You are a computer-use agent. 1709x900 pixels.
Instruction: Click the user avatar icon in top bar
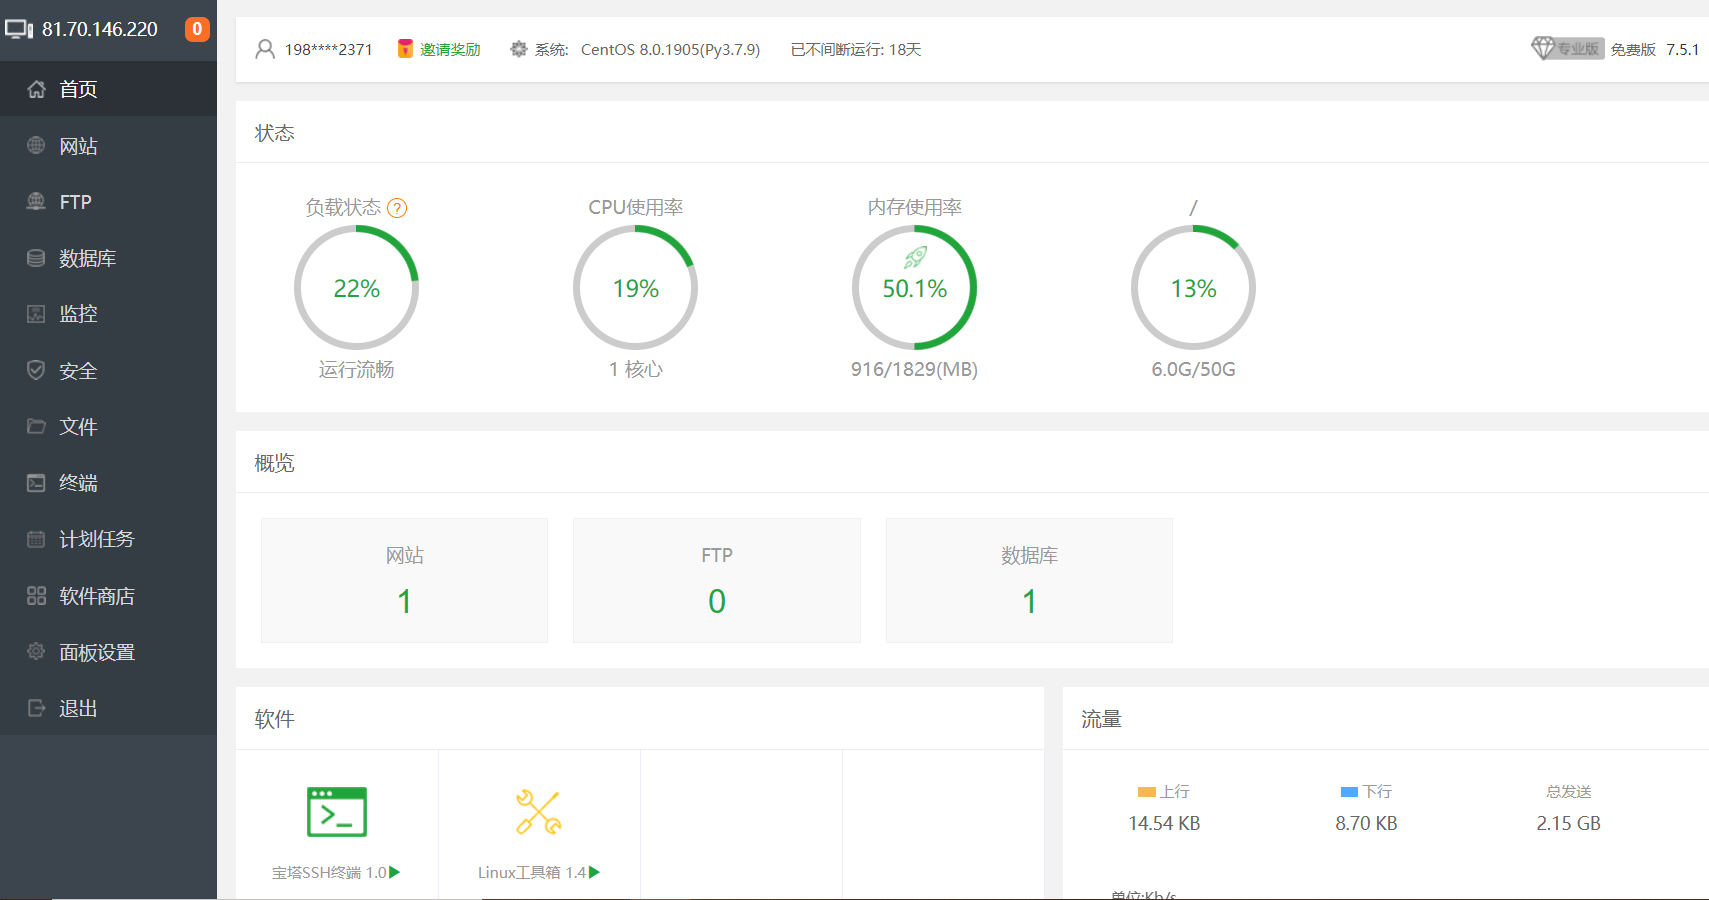(x=265, y=49)
